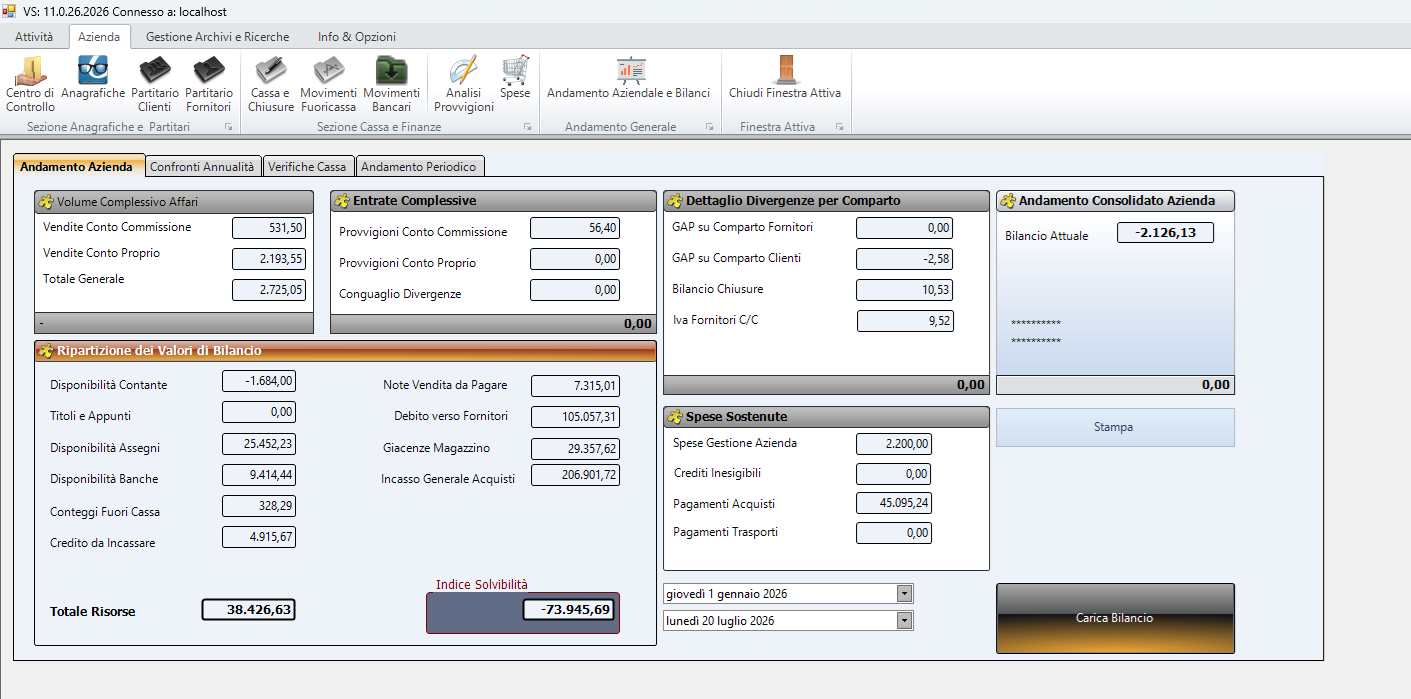Switch to Confronti Annualità tab
The image size is (1411, 699).
204,167
